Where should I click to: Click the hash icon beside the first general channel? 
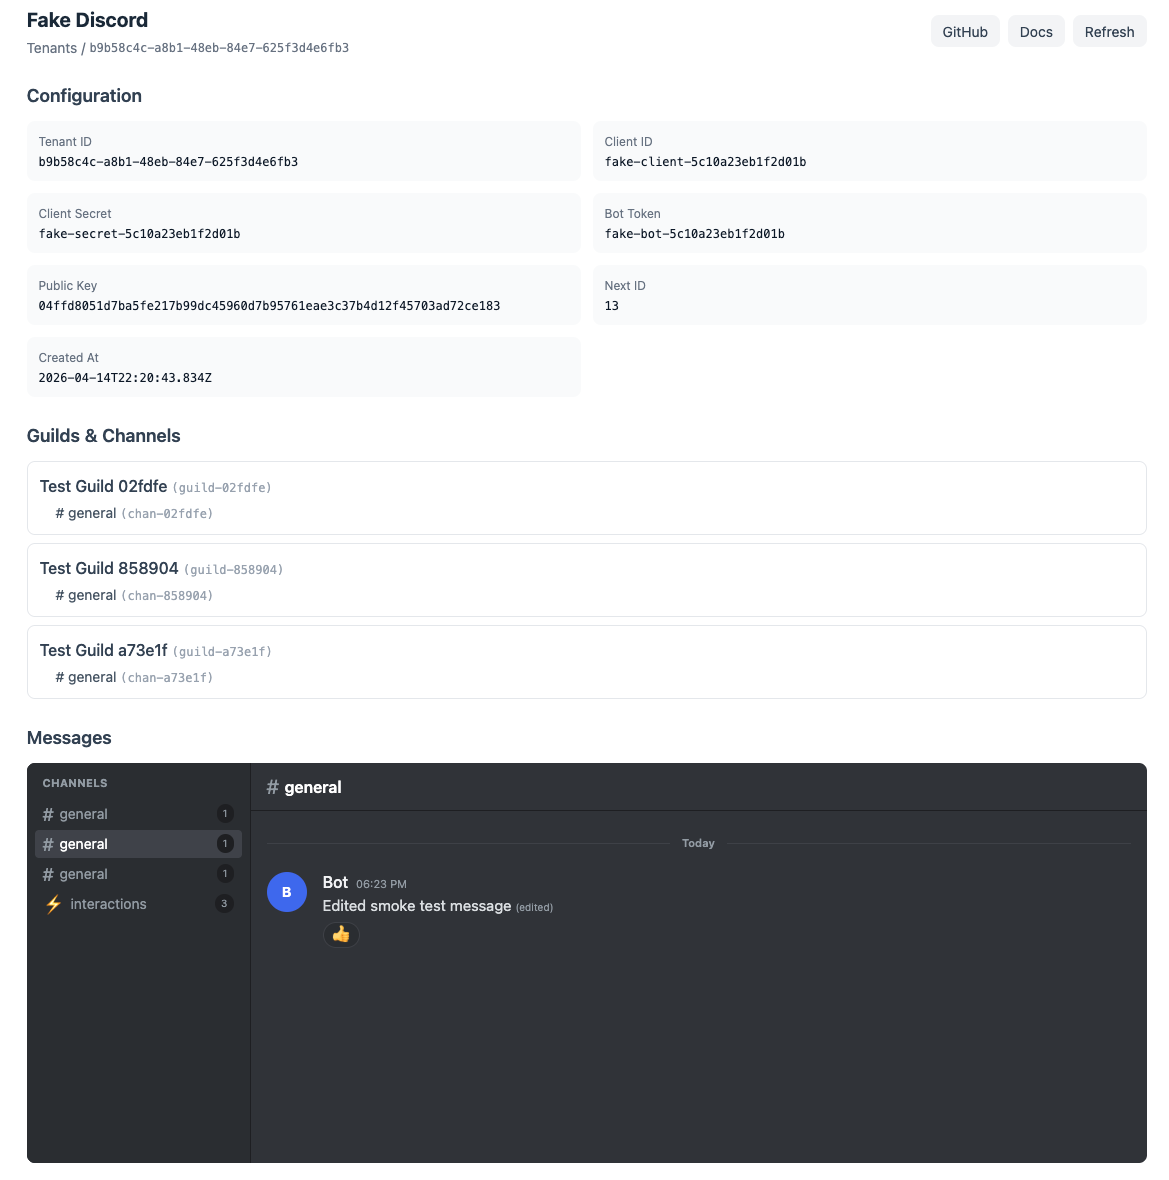point(47,814)
